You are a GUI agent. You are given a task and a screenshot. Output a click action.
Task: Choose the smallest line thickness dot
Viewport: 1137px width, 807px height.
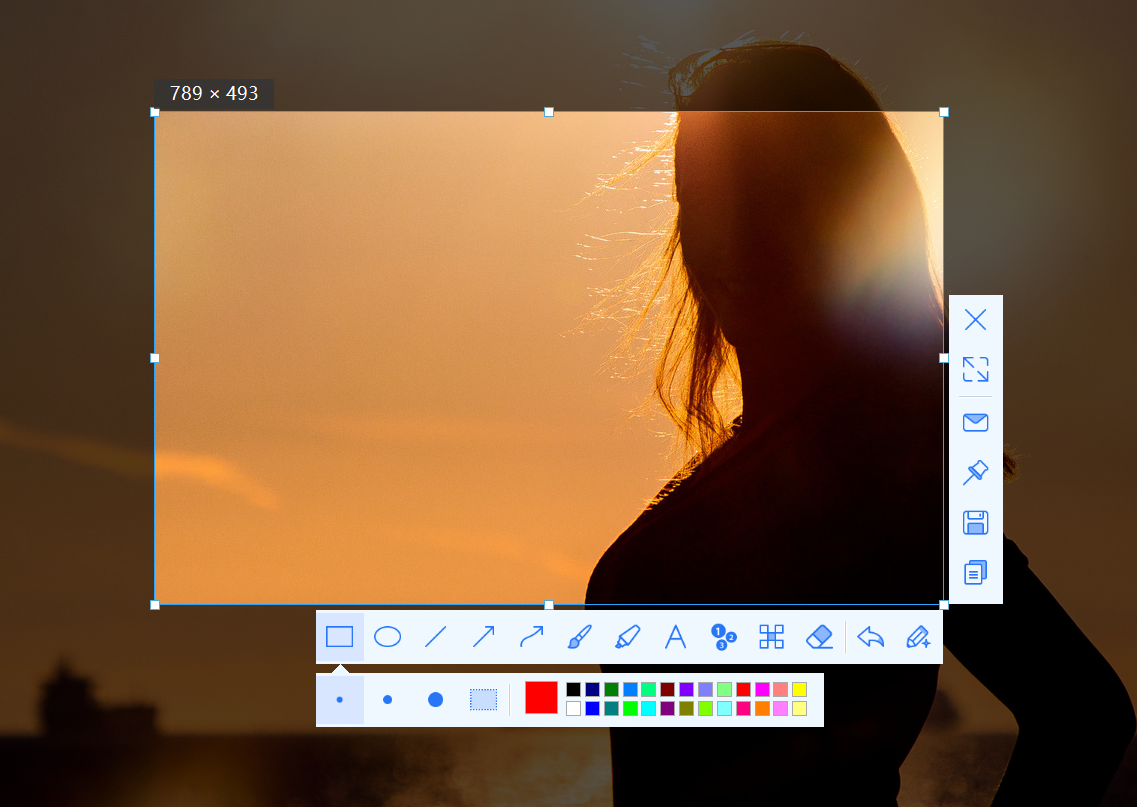coord(340,700)
